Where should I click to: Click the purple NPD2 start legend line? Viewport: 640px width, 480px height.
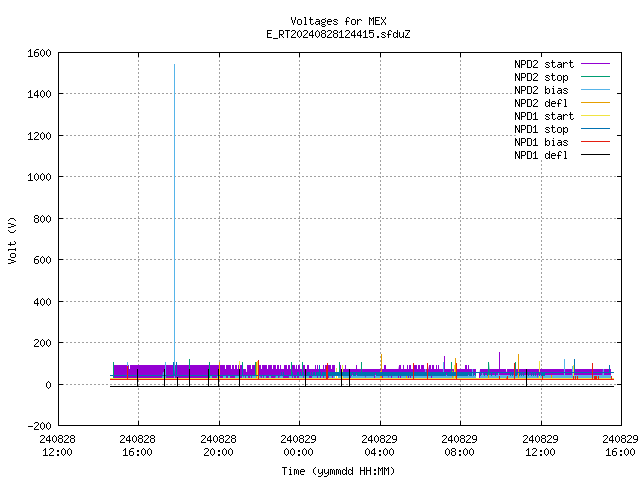[595, 64]
